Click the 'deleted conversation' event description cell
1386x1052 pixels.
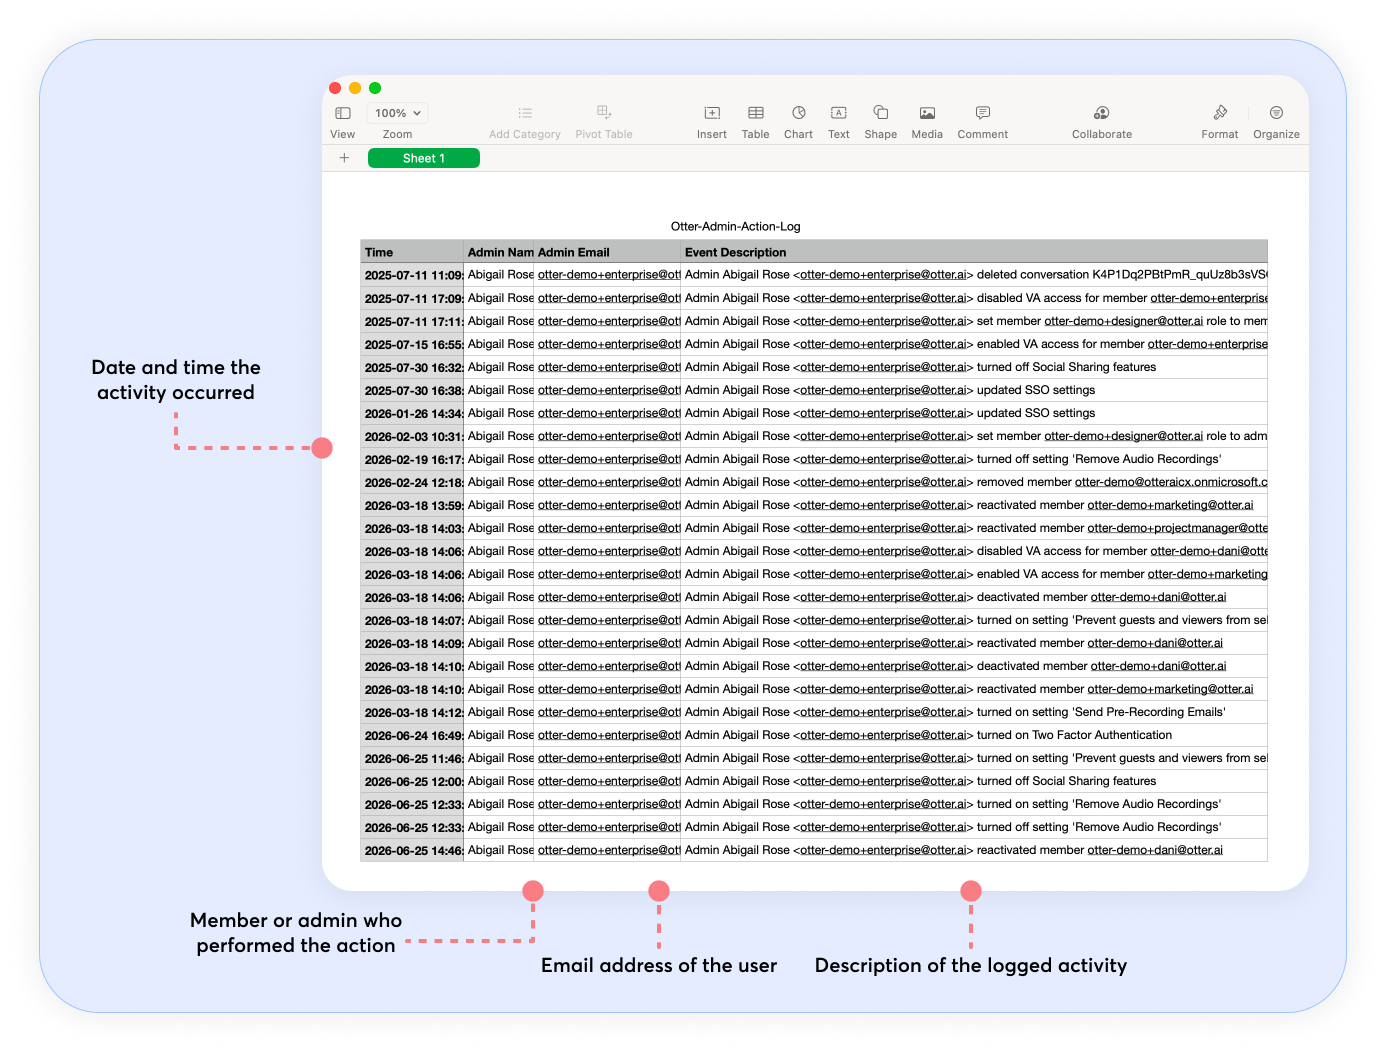[x=974, y=275]
